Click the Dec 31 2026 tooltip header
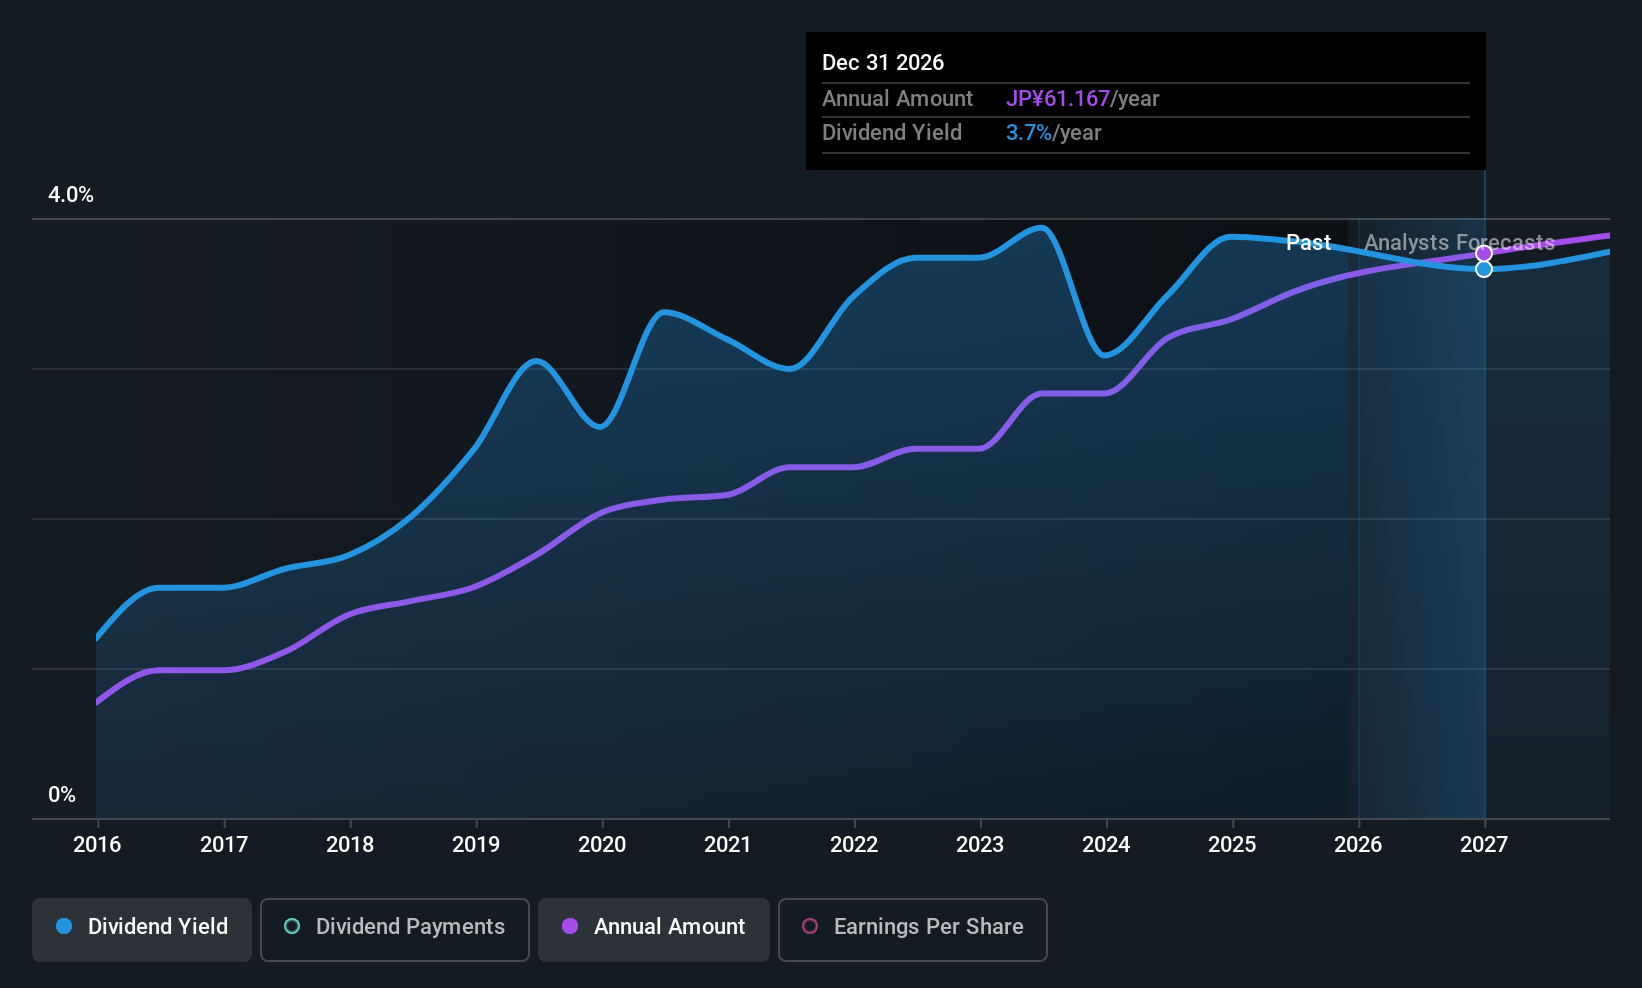 [x=883, y=63]
